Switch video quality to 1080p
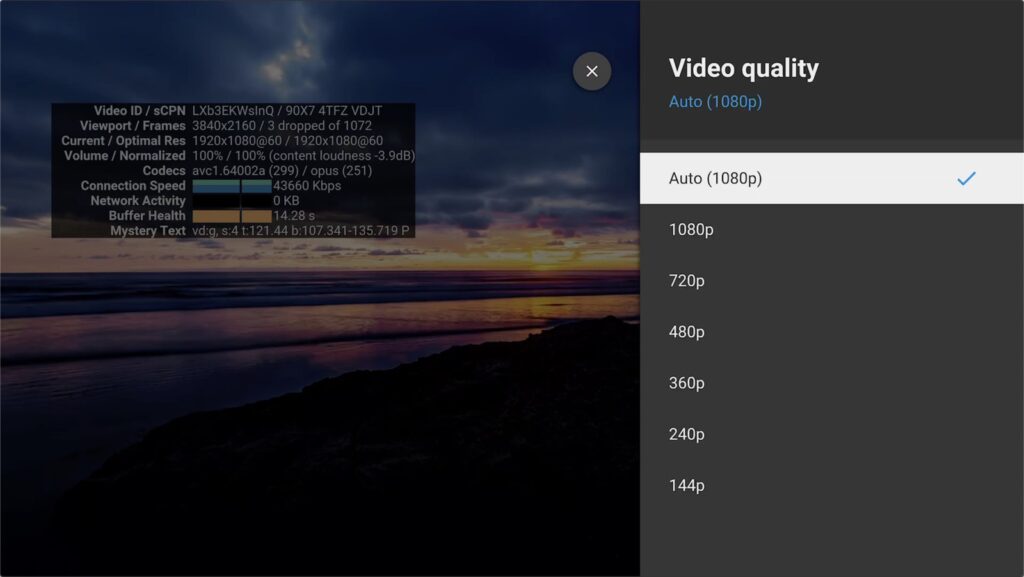This screenshot has width=1024, height=577. [x=691, y=230]
